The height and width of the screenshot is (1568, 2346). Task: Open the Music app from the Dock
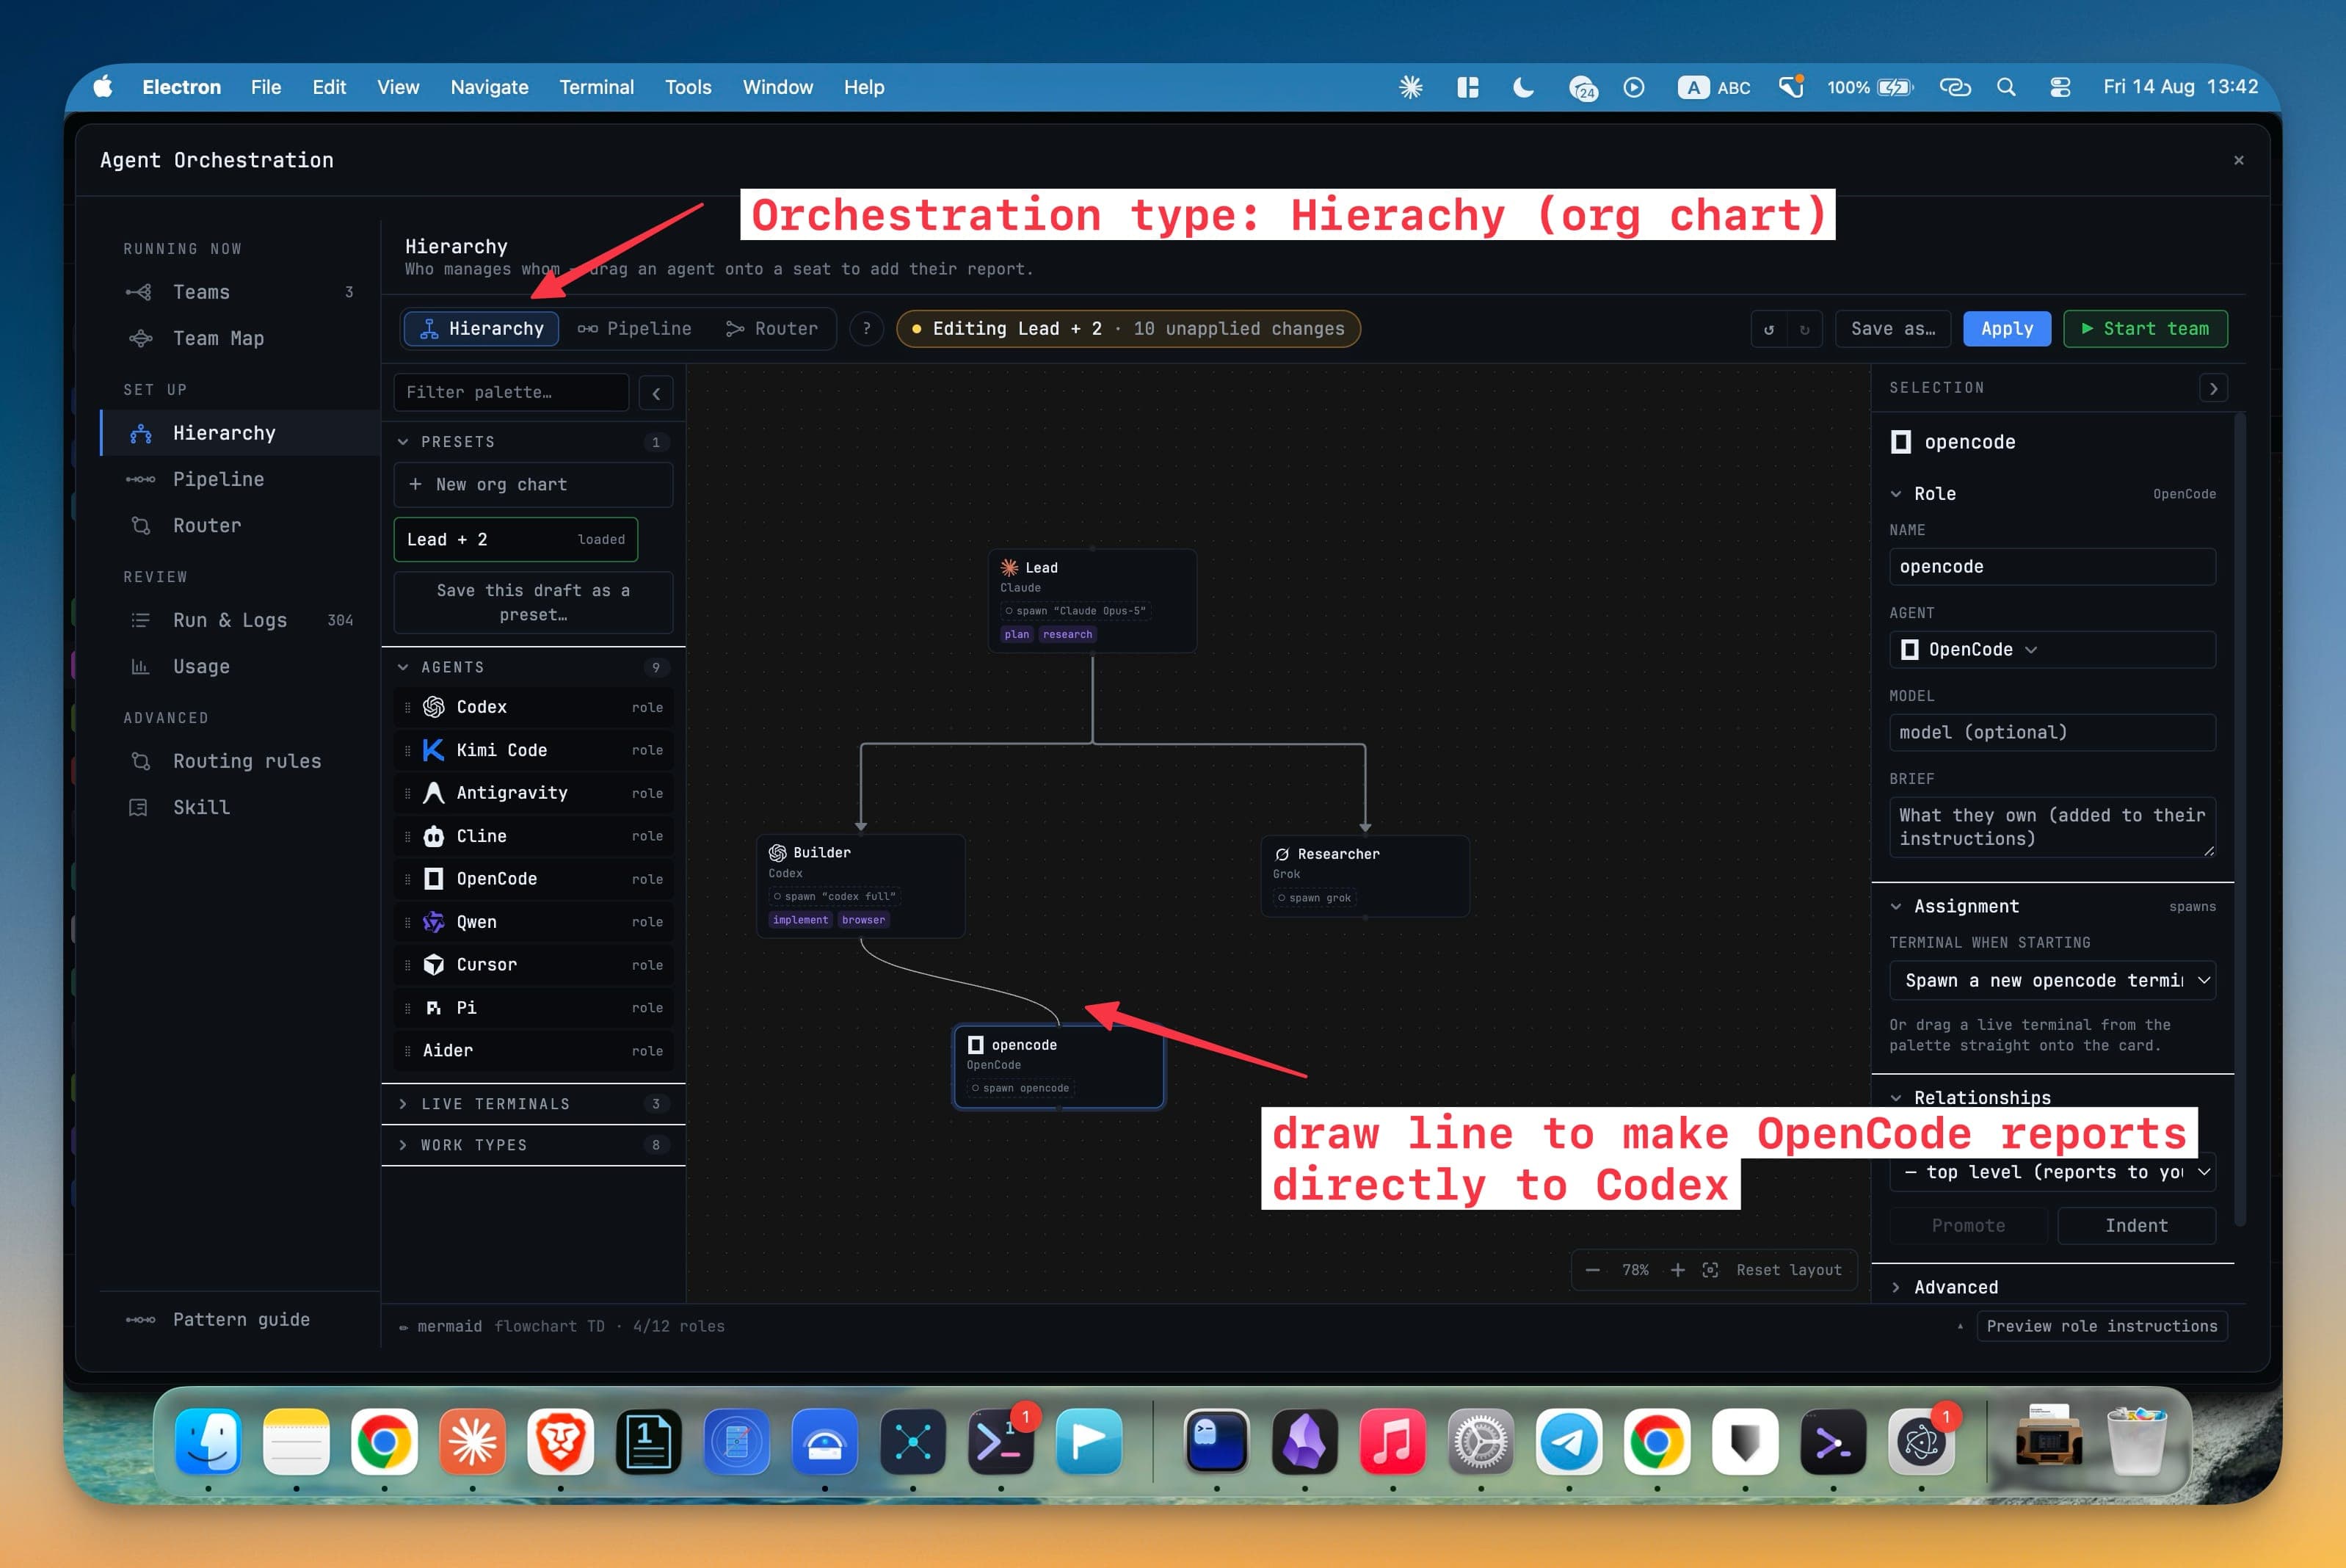click(x=1393, y=1442)
